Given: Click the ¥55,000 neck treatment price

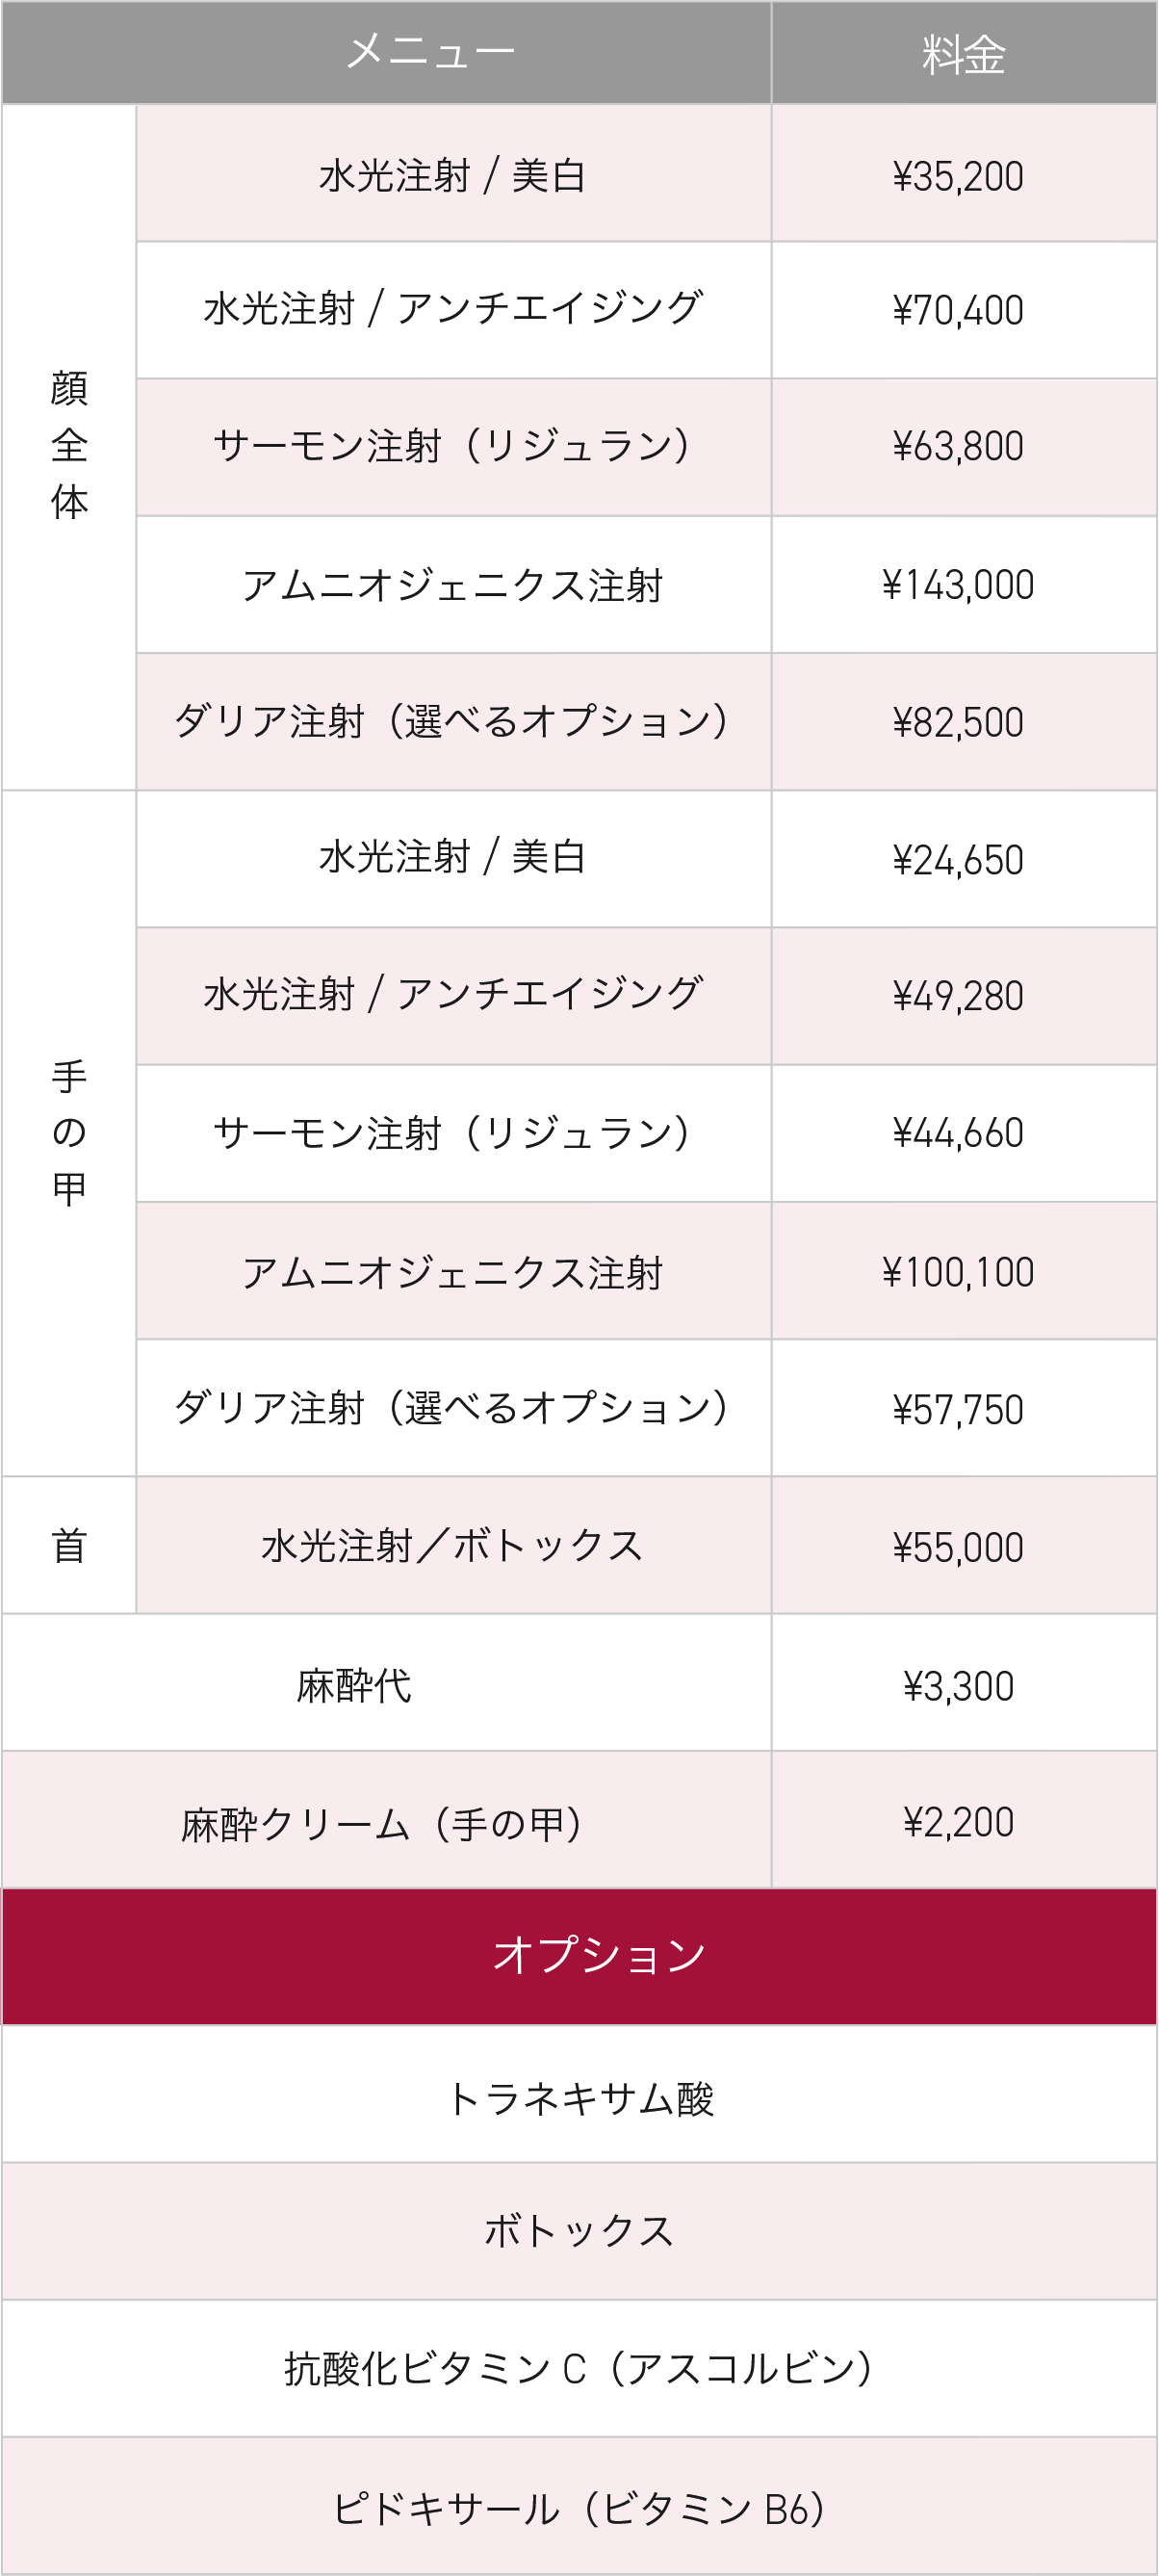Looking at the screenshot, I should (958, 1547).
